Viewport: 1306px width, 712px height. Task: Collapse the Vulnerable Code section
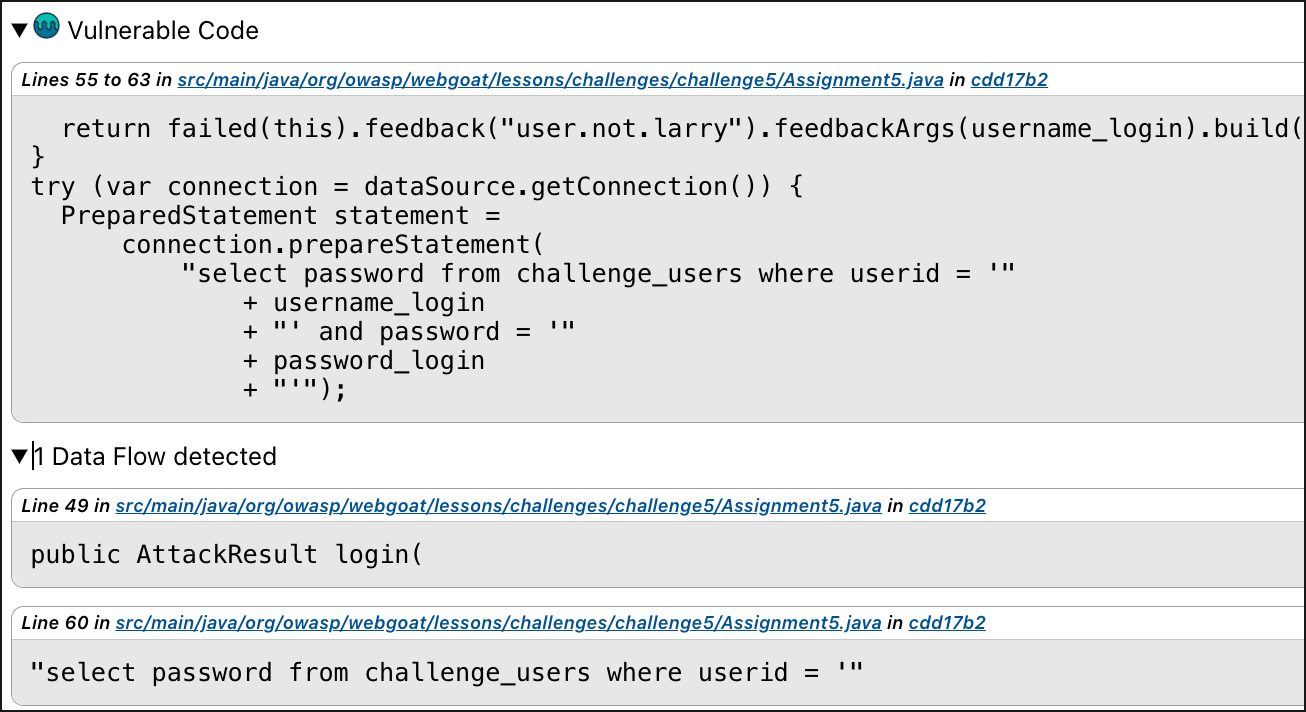tap(19, 31)
